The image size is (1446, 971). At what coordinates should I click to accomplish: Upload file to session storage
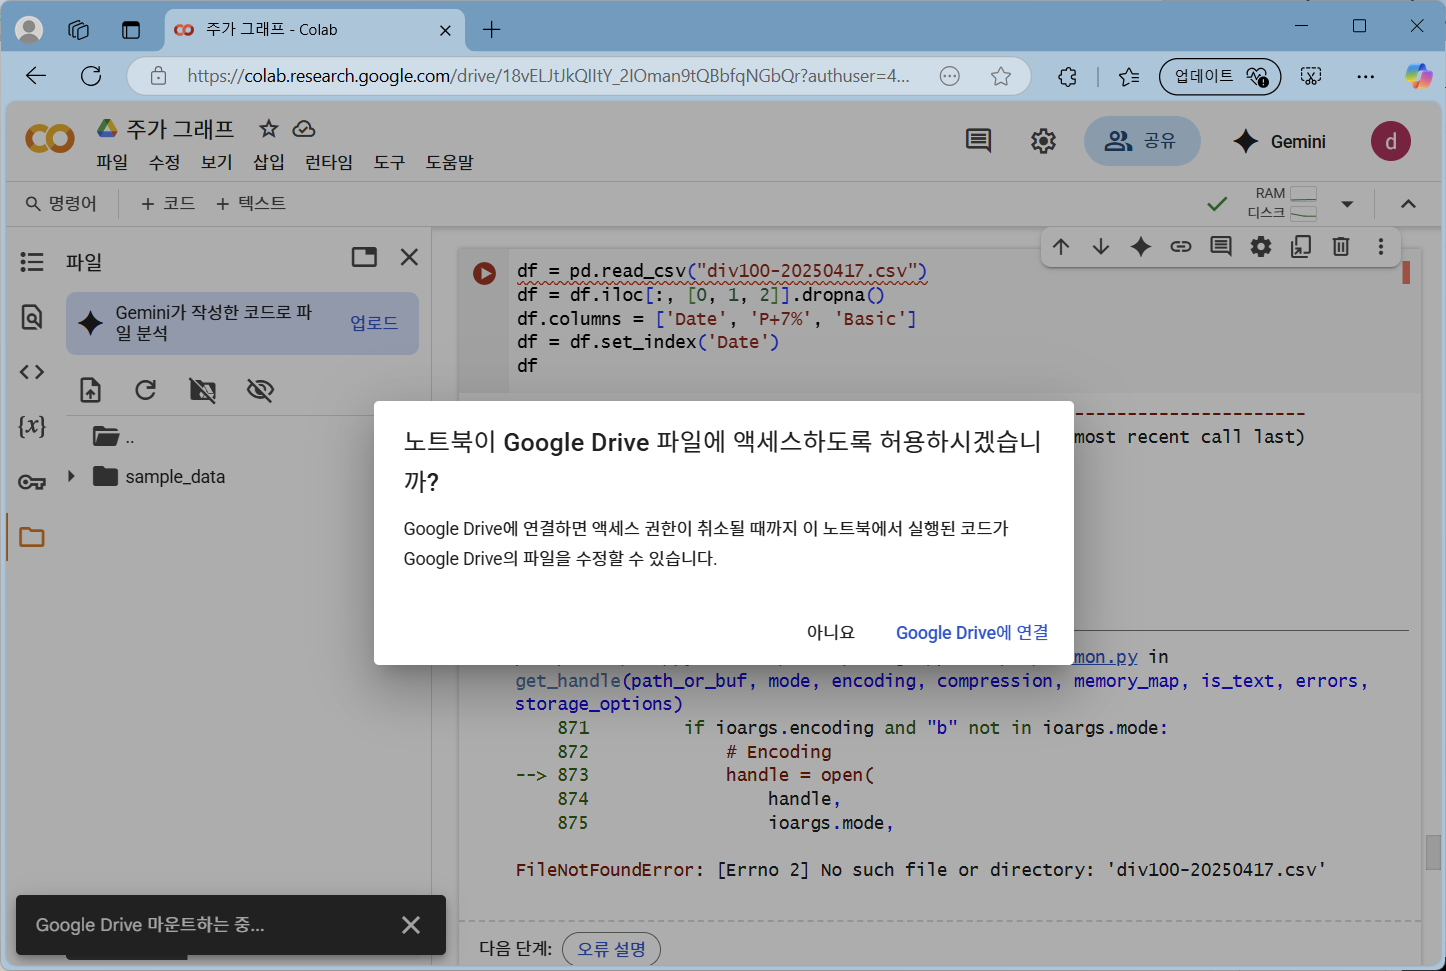(91, 390)
